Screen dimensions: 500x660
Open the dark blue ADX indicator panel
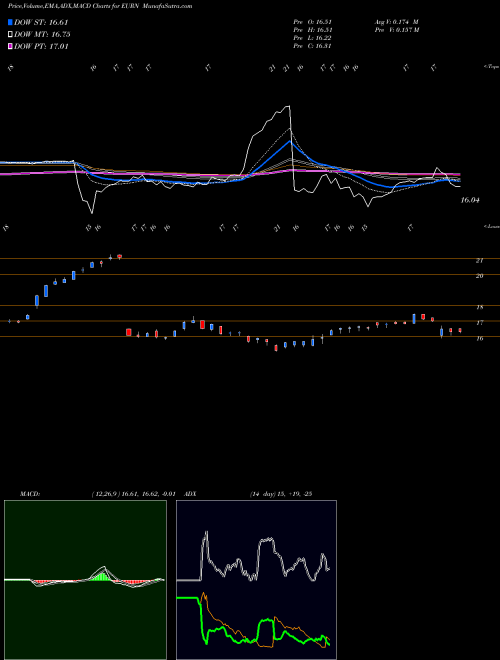pyautogui.click(x=256, y=580)
